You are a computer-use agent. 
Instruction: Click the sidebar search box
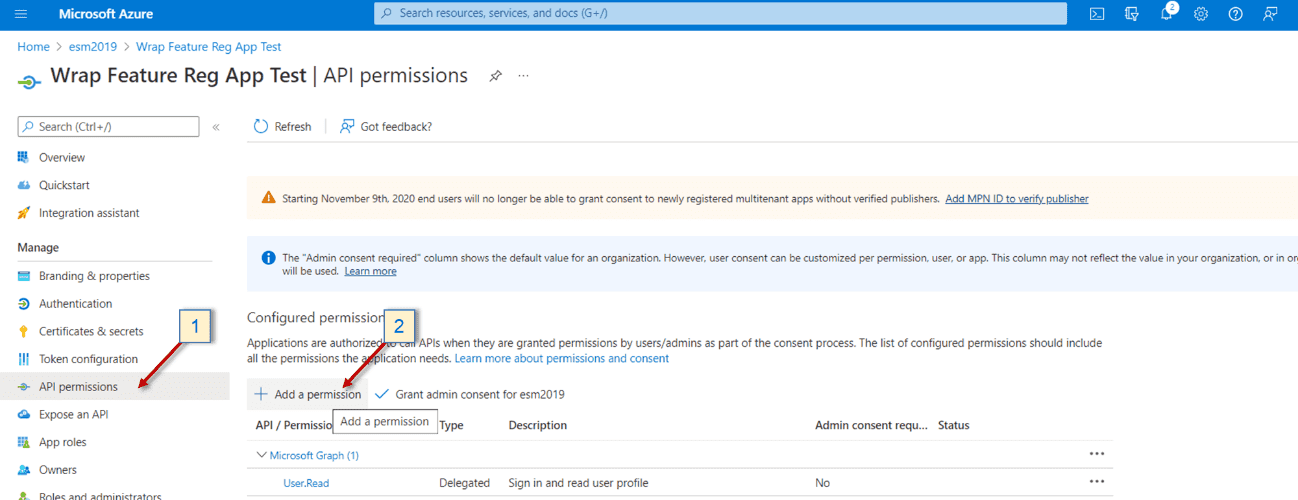108,127
